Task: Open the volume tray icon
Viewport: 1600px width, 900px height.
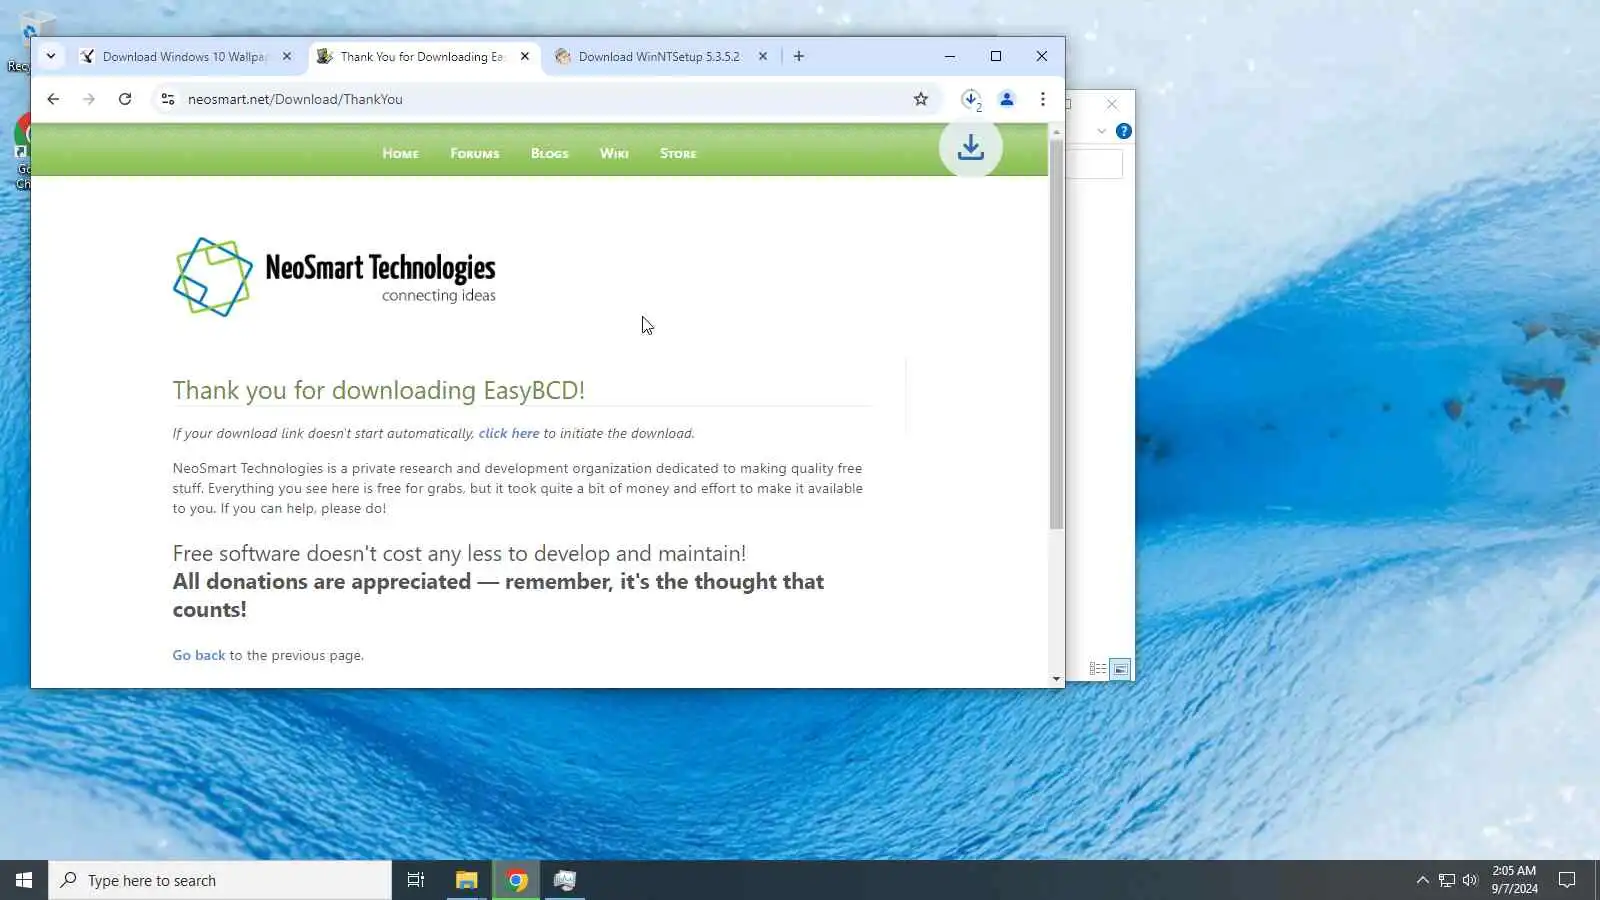Action: pyautogui.click(x=1470, y=880)
